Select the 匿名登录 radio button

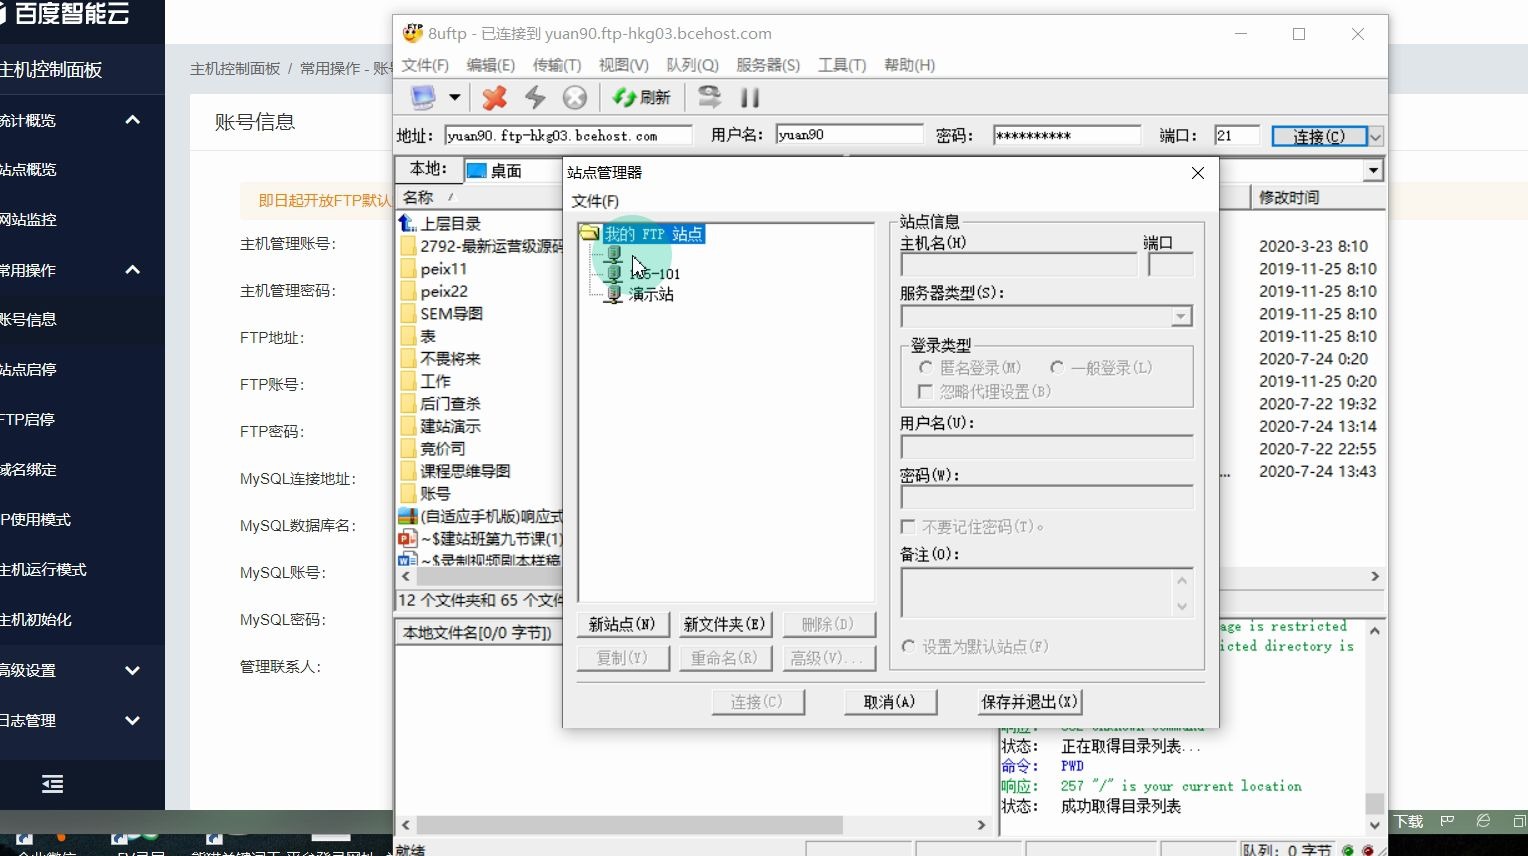pos(925,367)
